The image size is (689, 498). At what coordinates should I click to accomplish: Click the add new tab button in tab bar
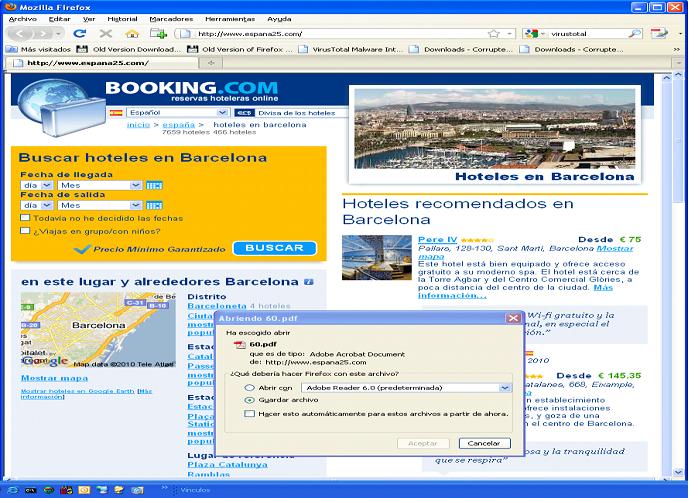pyautogui.click(x=211, y=63)
